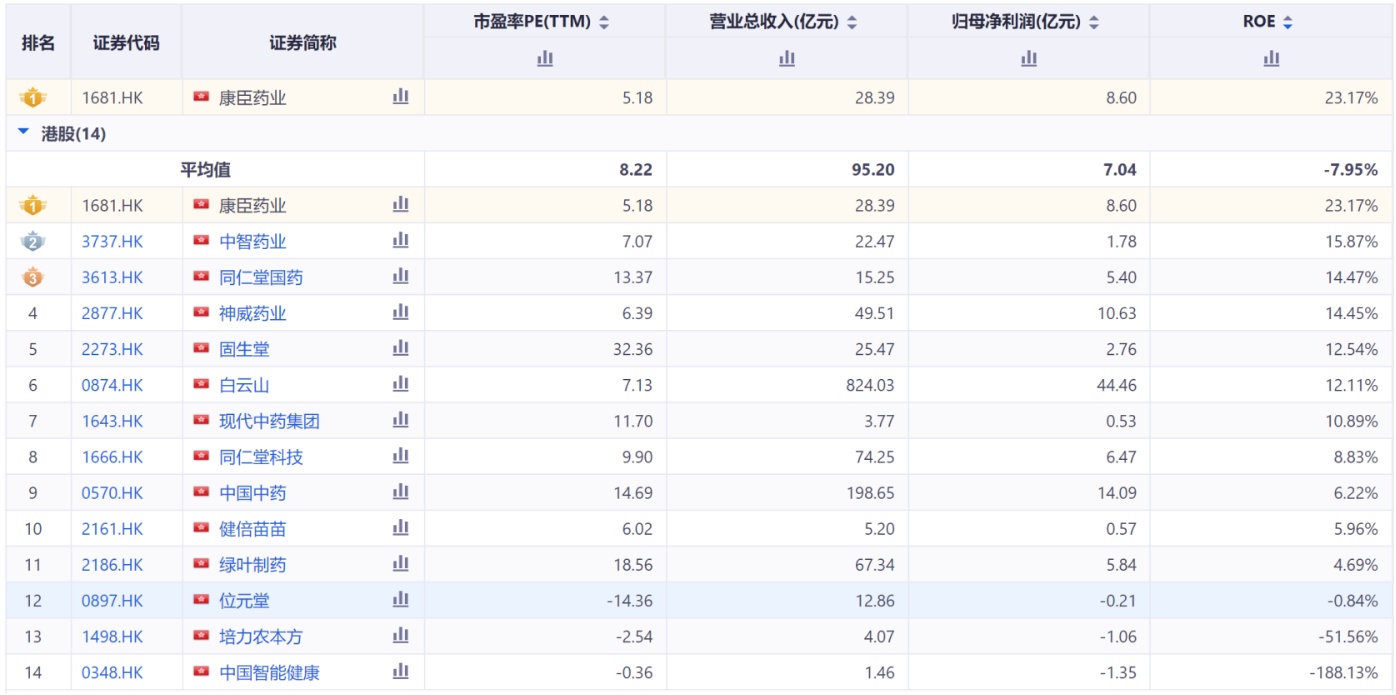Click chart icon under ROE header
1396x695 pixels.
pyautogui.click(x=1271, y=59)
